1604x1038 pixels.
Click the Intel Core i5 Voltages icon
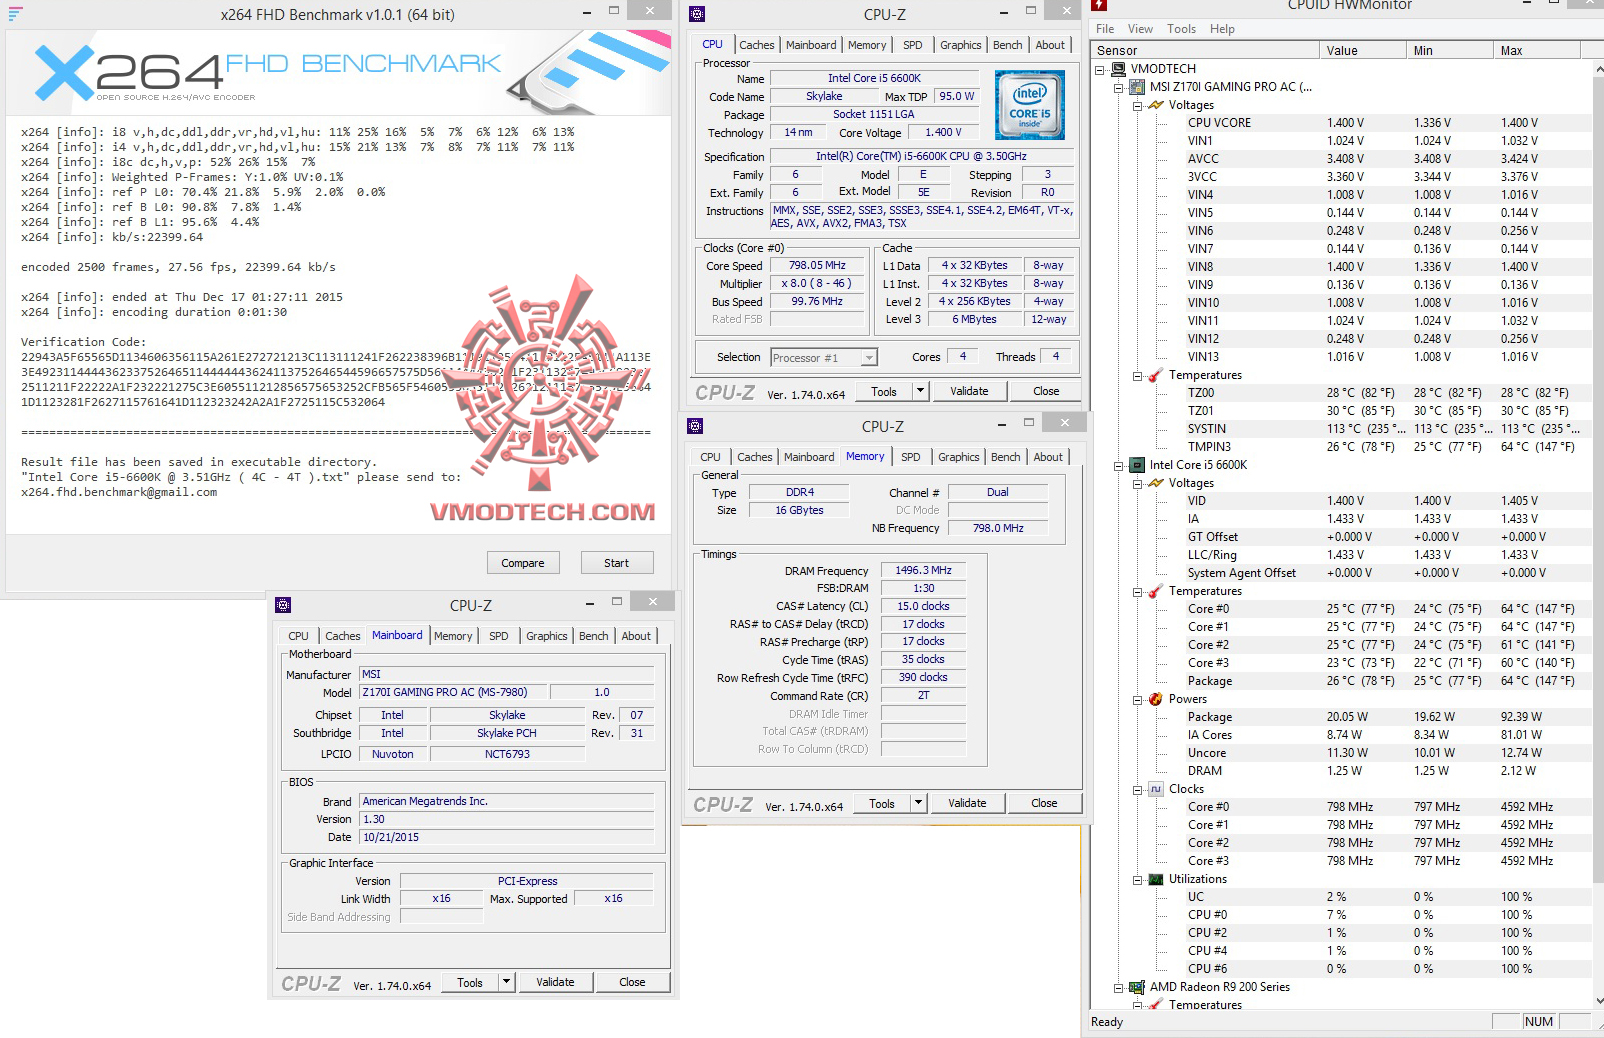[1156, 483]
